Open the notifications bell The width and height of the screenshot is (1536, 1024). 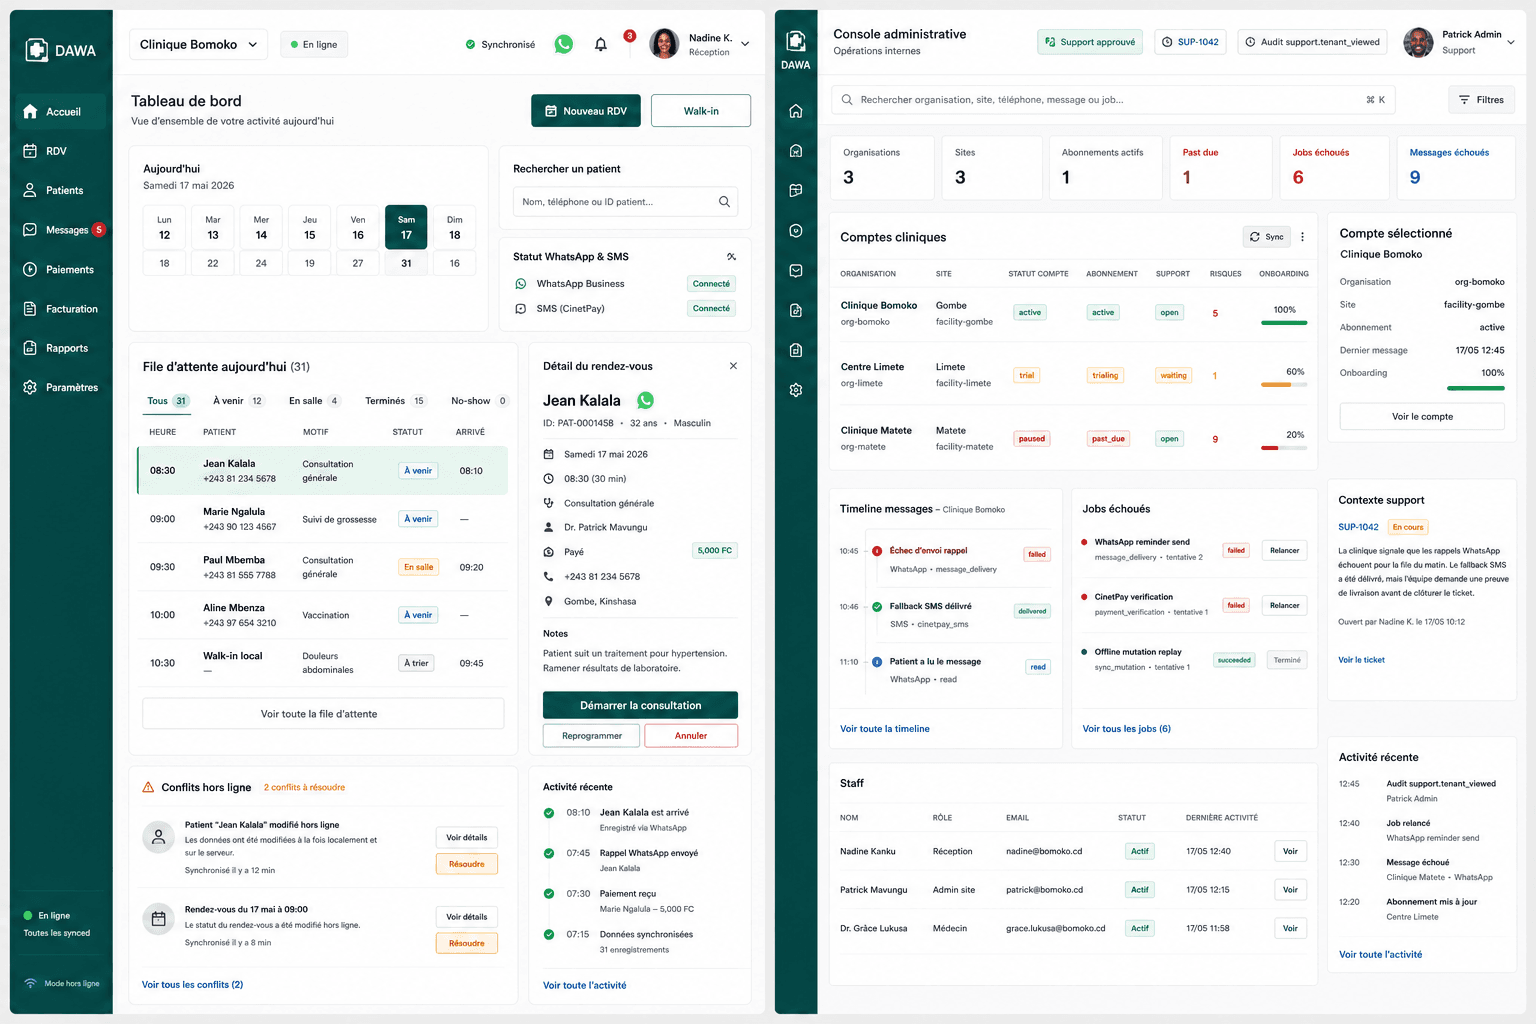(601, 44)
